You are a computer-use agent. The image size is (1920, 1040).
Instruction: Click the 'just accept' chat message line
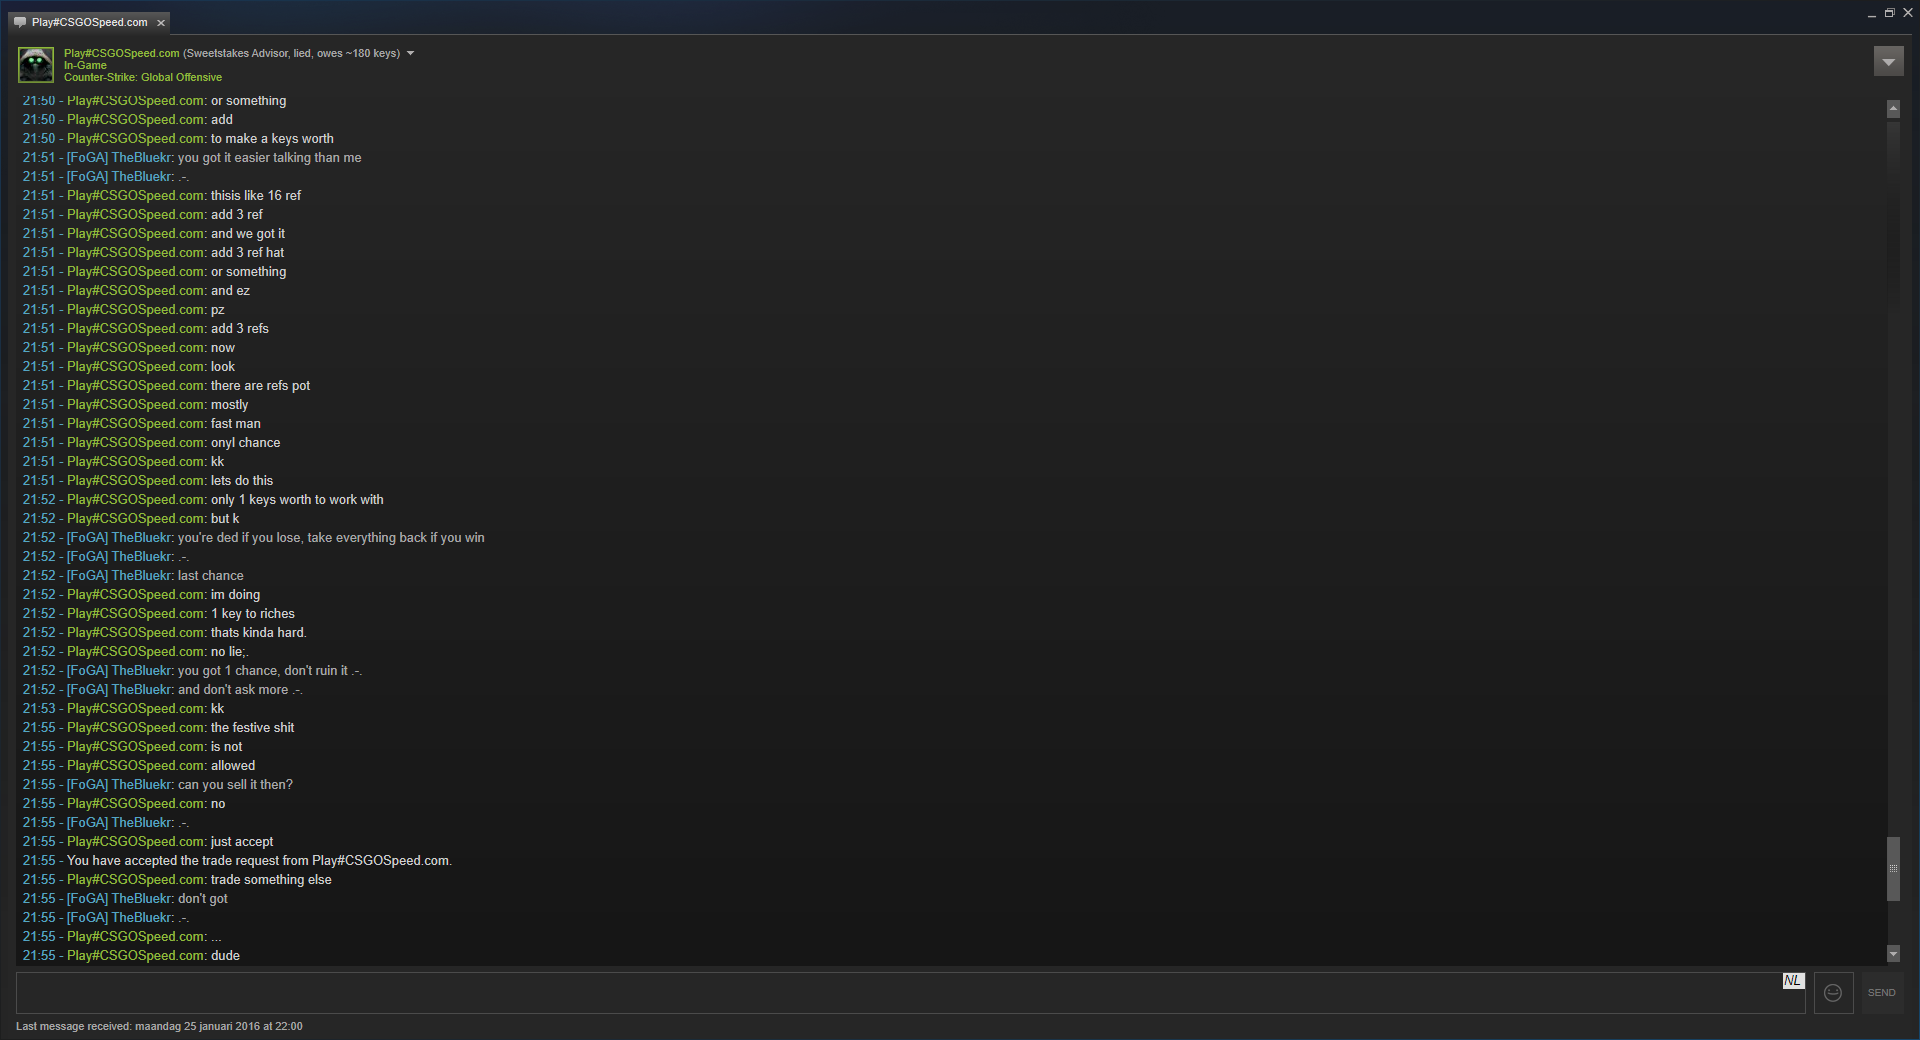pos(148,842)
